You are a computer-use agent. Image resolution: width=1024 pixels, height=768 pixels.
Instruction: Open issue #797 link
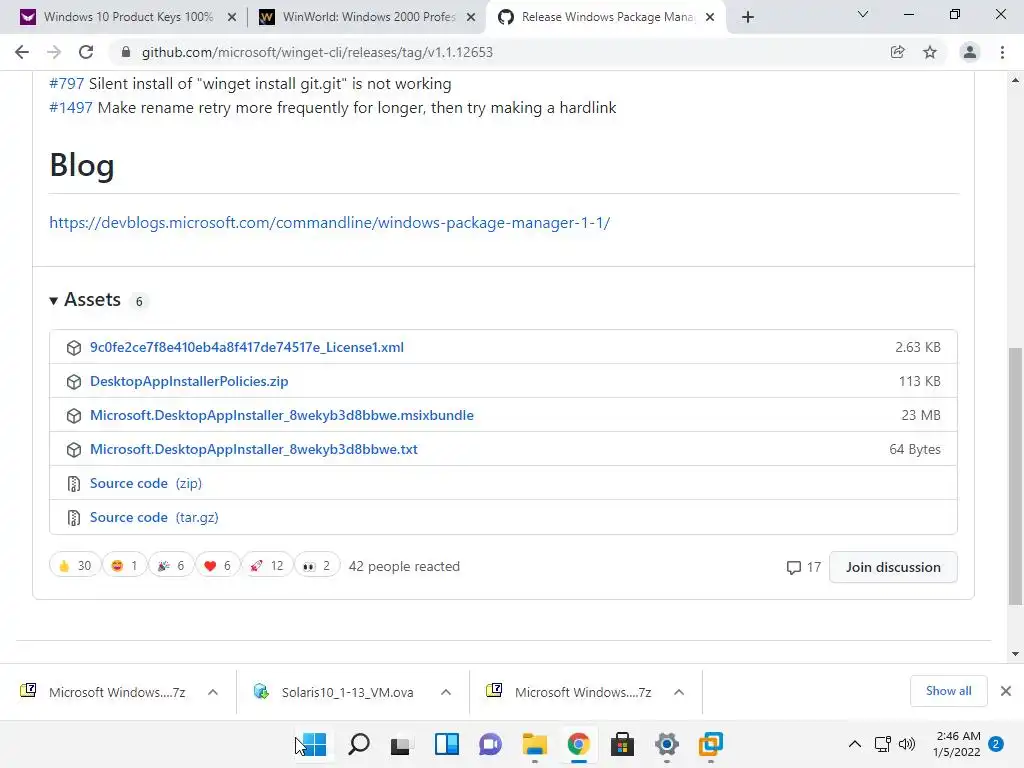67,84
